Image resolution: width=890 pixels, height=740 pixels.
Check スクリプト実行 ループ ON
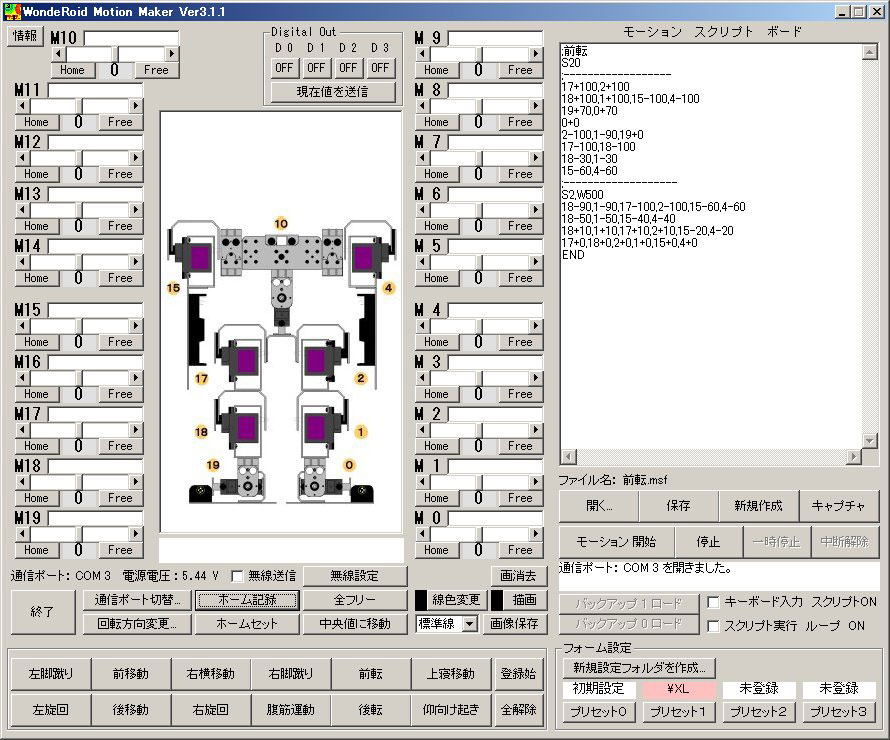[x=713, y=626]
